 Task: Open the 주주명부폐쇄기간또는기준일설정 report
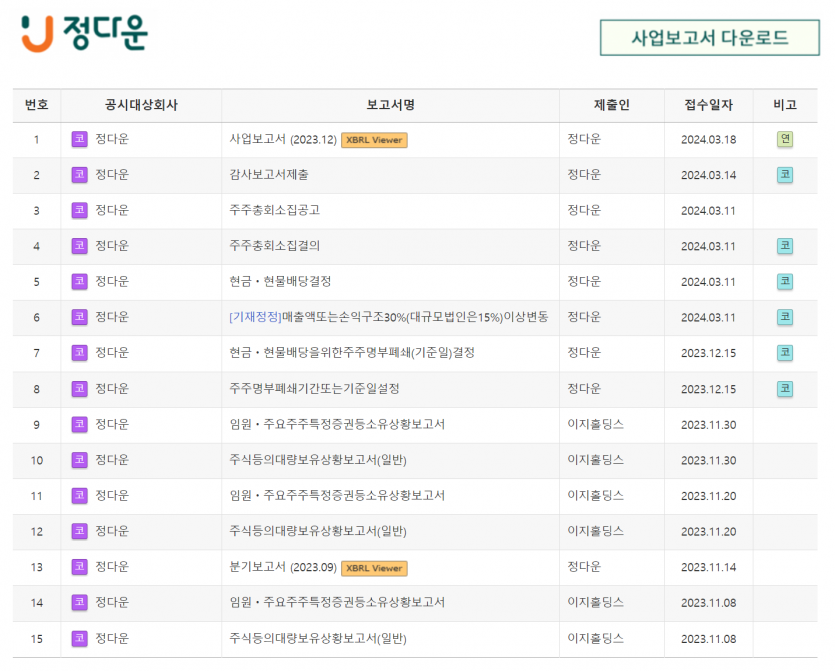314,389
